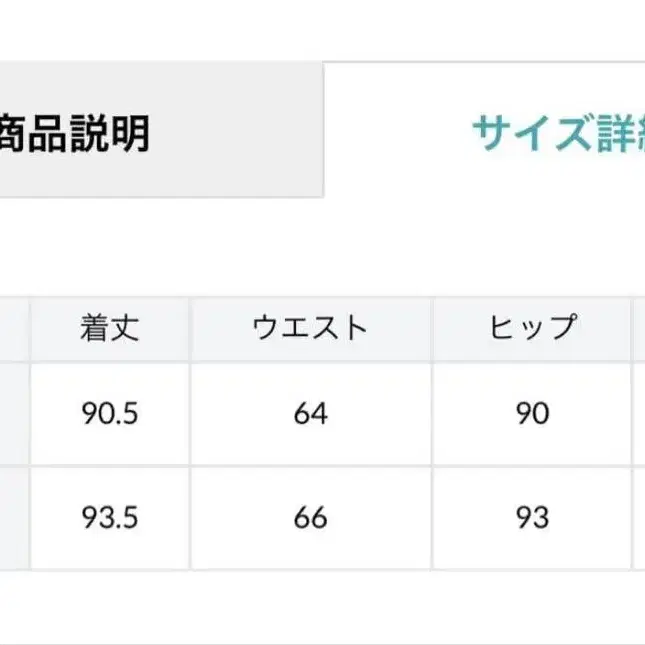
Task: Select the waist value 64
Action: [x=310, y=413]
